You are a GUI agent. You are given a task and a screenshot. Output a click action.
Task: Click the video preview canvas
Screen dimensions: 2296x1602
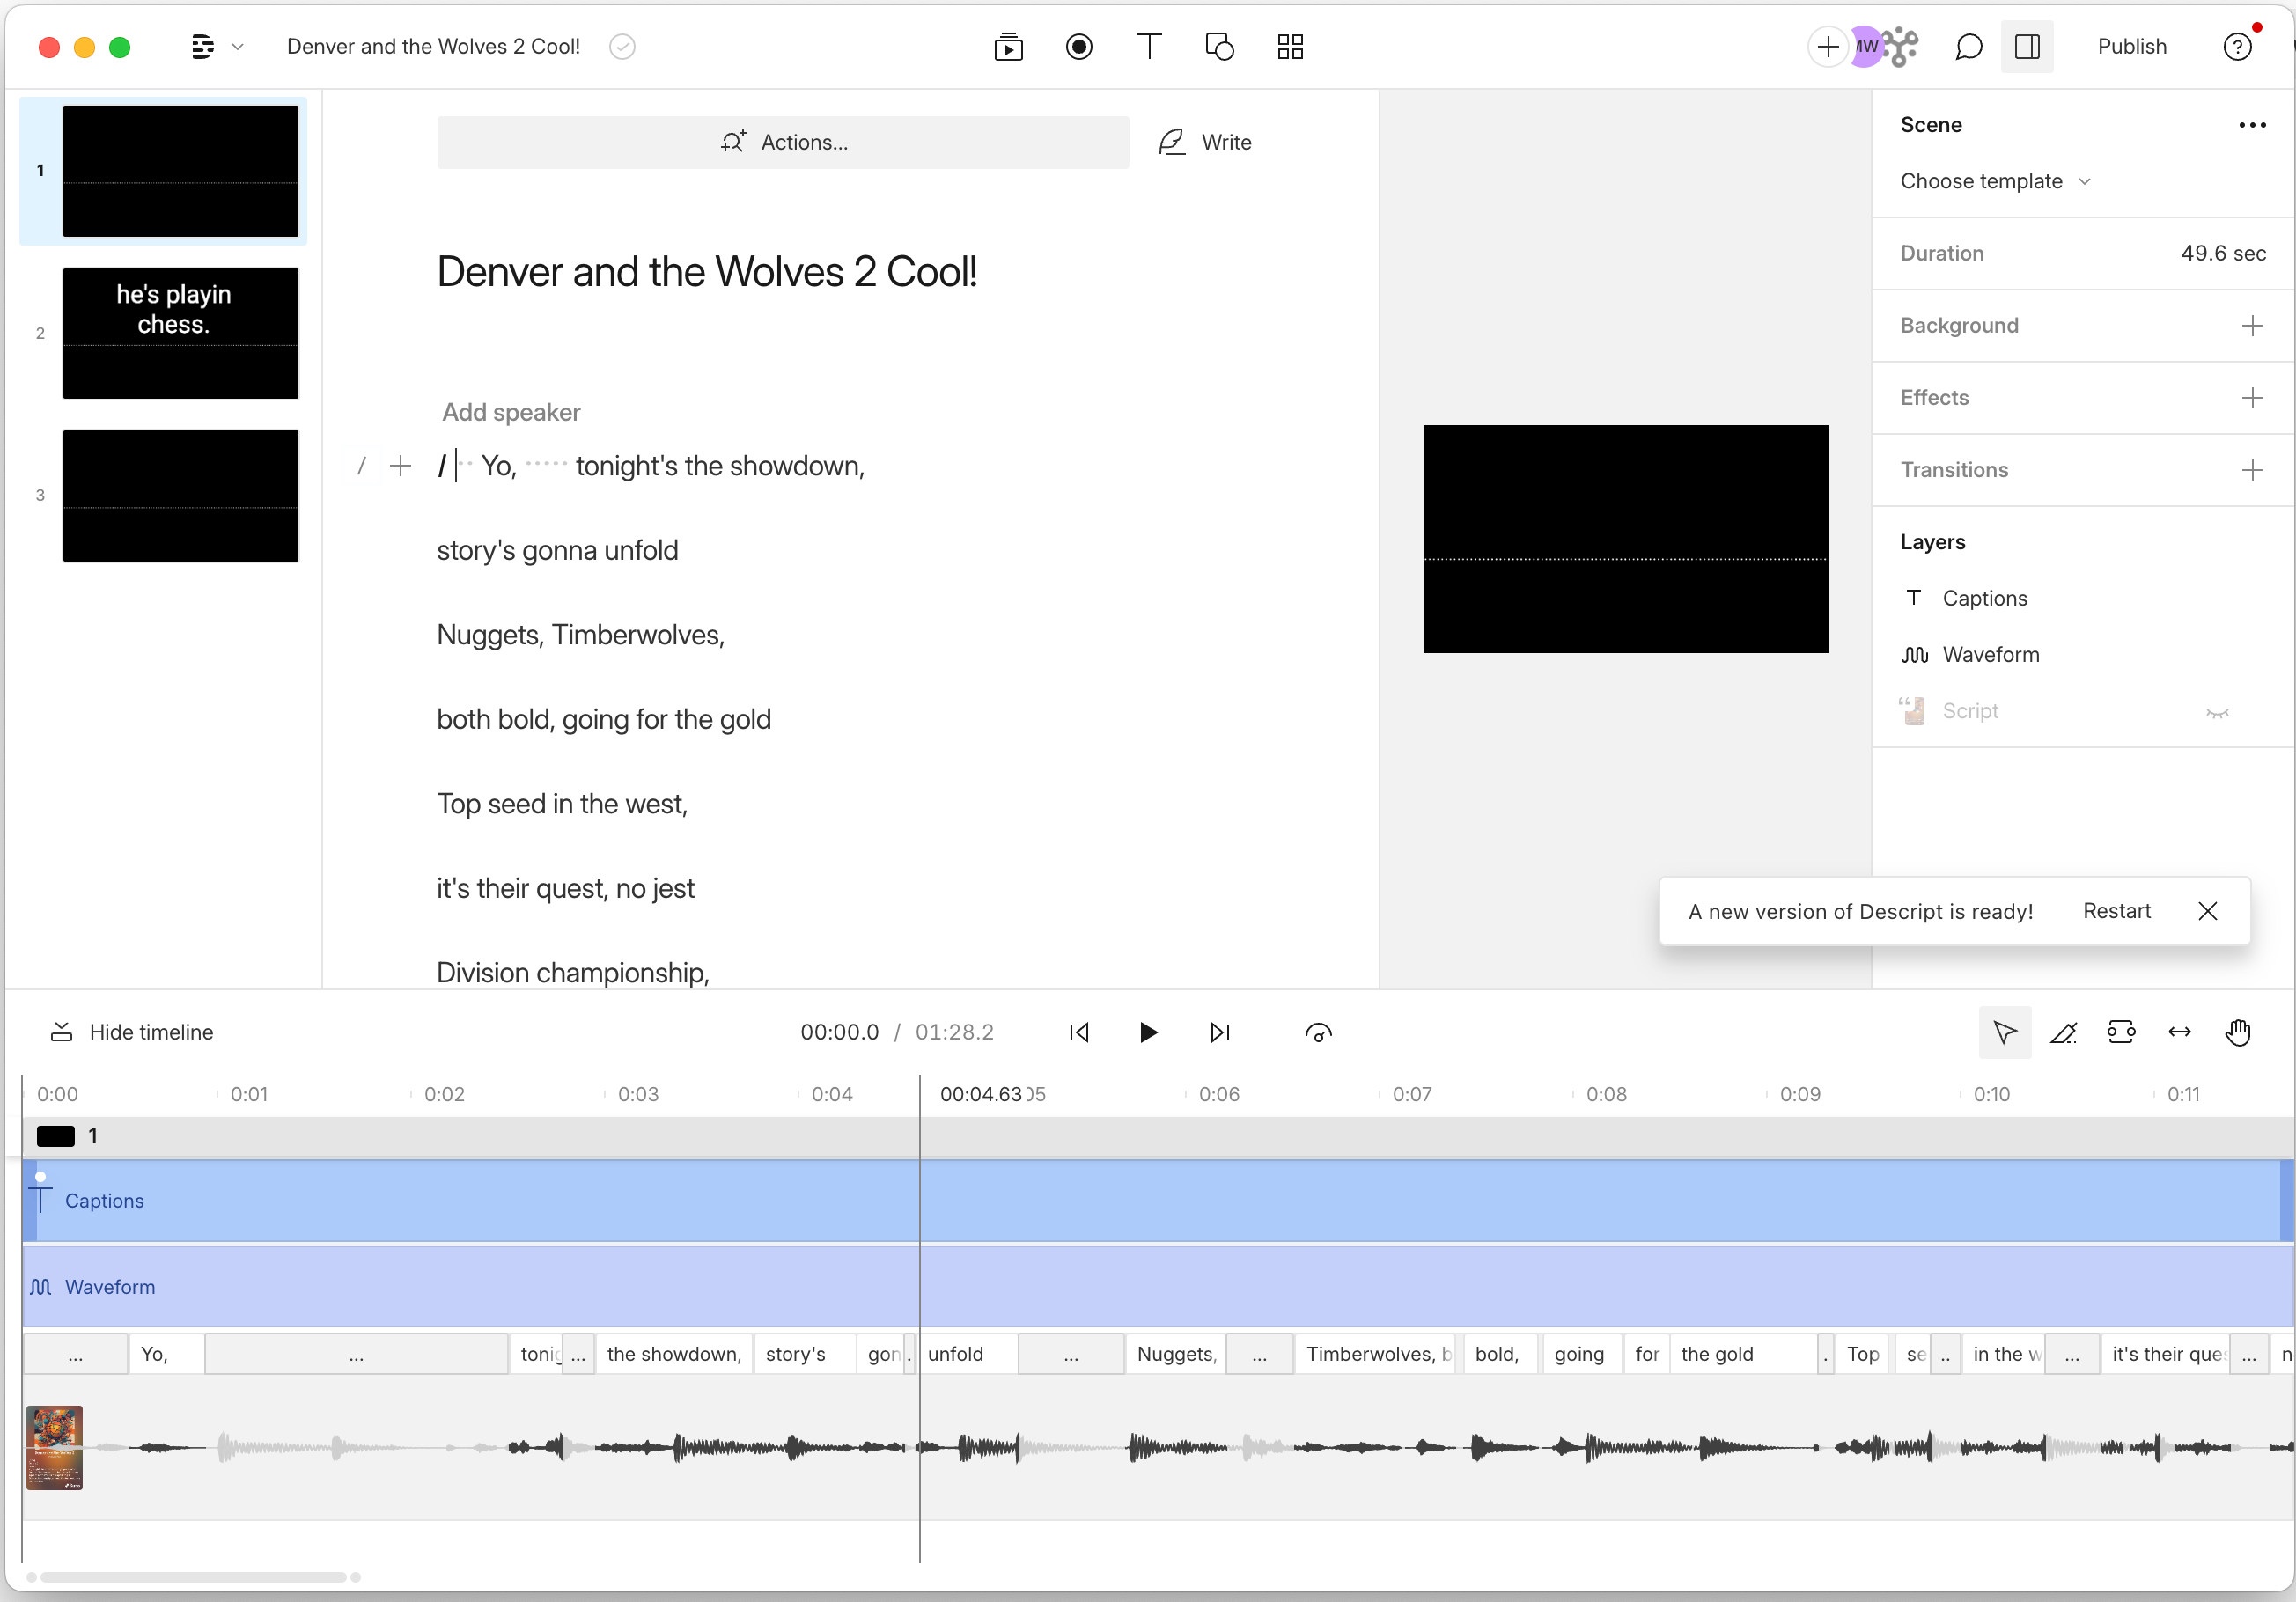coord(1625,539)
